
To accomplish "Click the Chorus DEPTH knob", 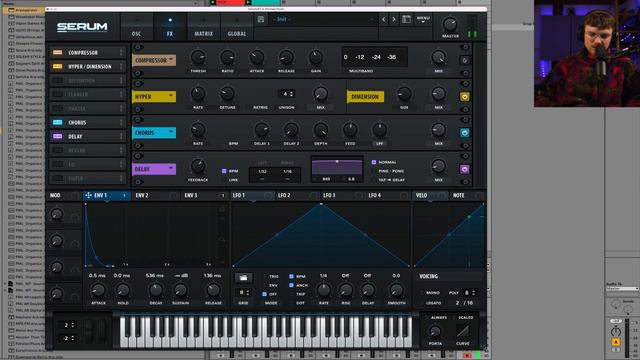I will [320, 130].
